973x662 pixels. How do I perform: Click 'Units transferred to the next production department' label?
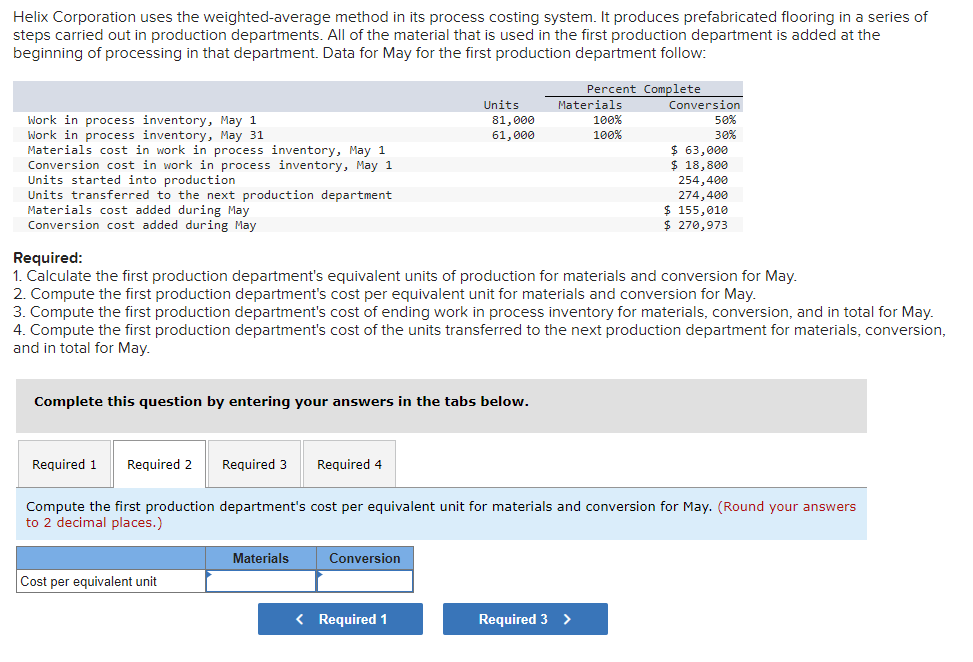click(x=210, y=195)
